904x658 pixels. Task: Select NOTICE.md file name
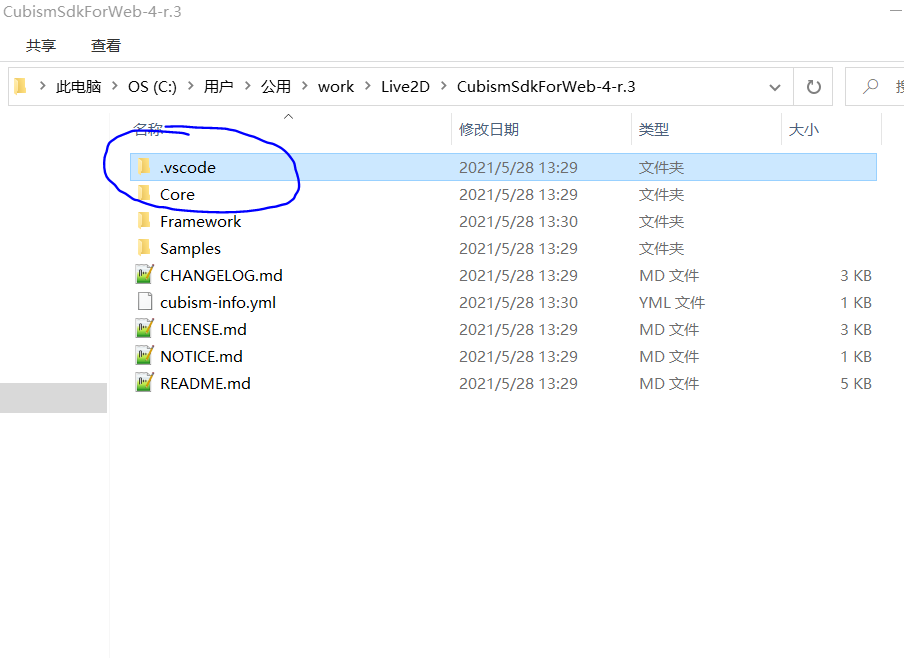[x=201, y=356]
